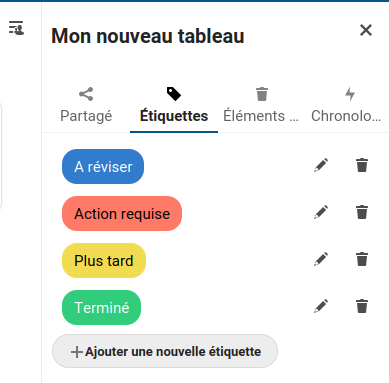Edit the "A réviser" label
Viewport: 389px width, 383px height.
tap(321, 165)
